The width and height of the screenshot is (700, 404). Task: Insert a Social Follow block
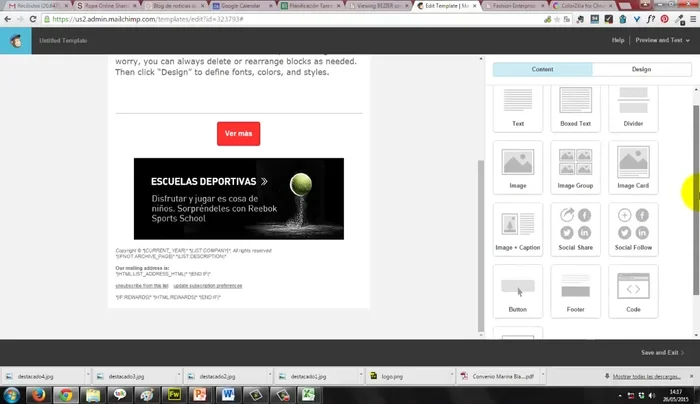633,229
